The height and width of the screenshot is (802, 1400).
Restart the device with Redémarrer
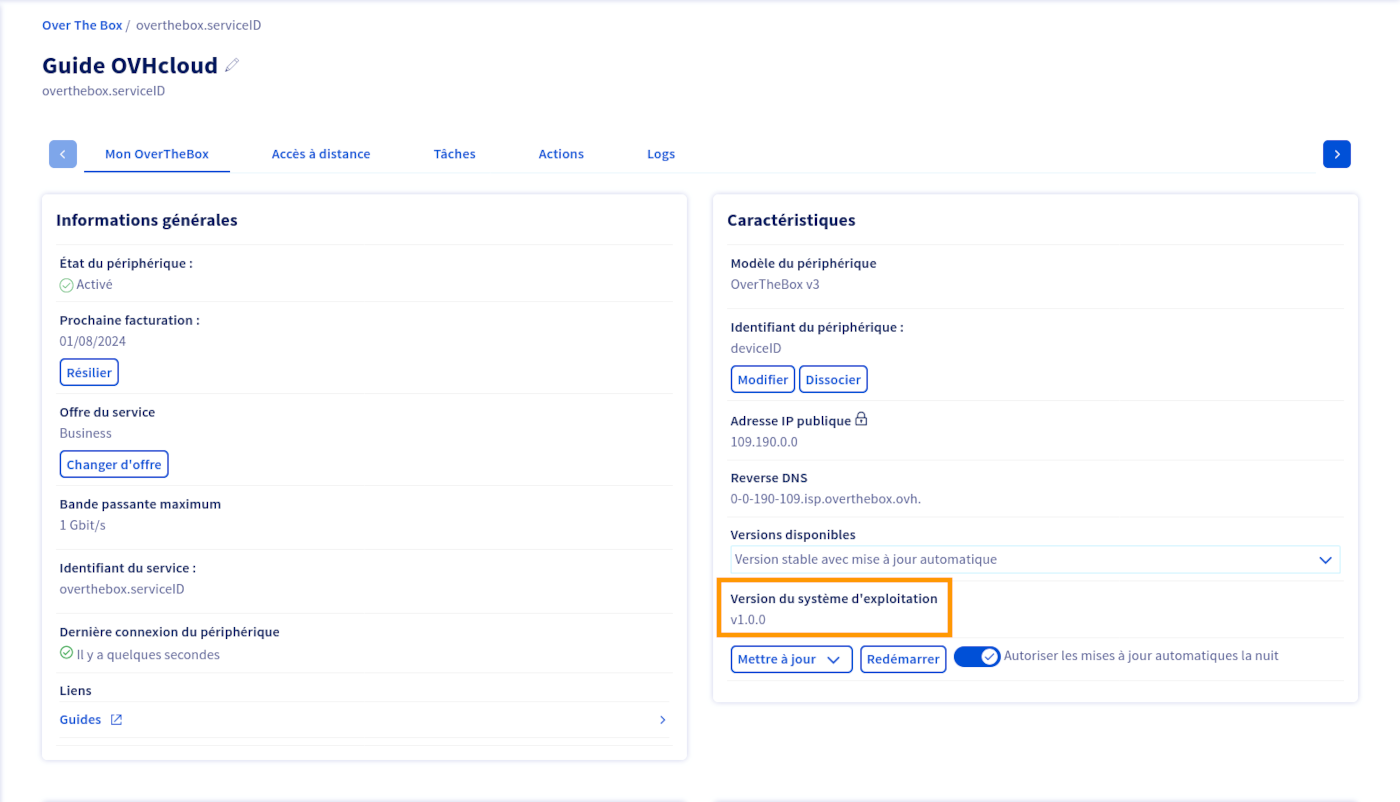pos(903,660)
